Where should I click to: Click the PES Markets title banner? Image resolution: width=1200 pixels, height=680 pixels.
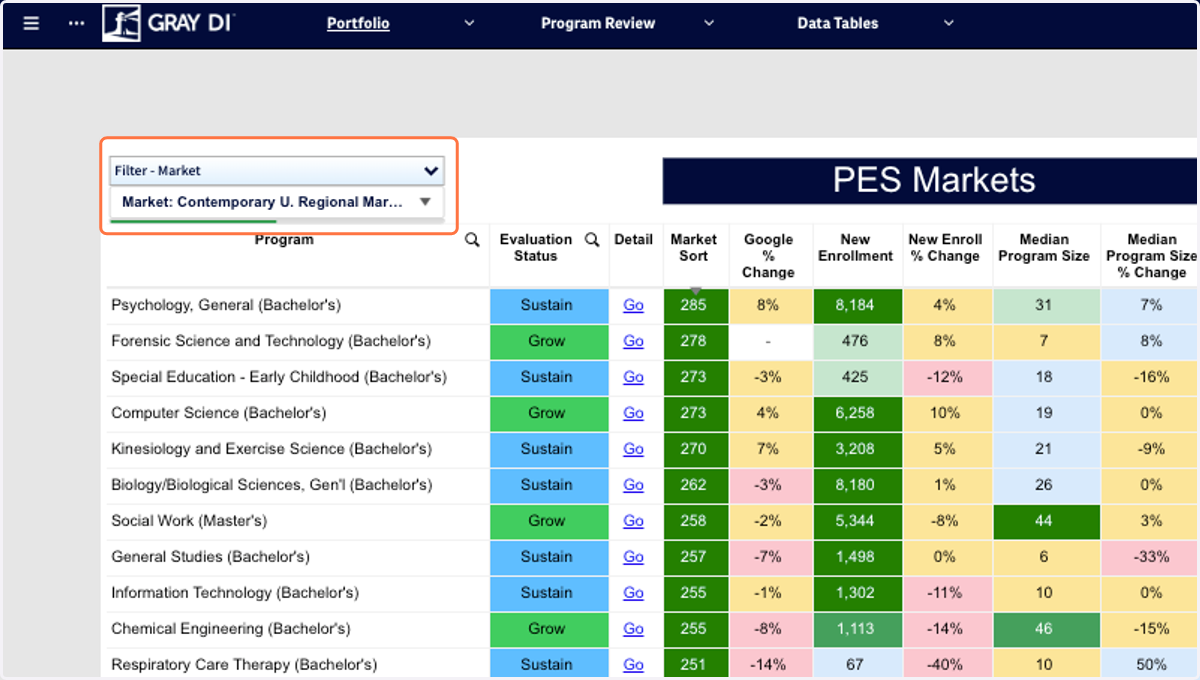point(931,181)
